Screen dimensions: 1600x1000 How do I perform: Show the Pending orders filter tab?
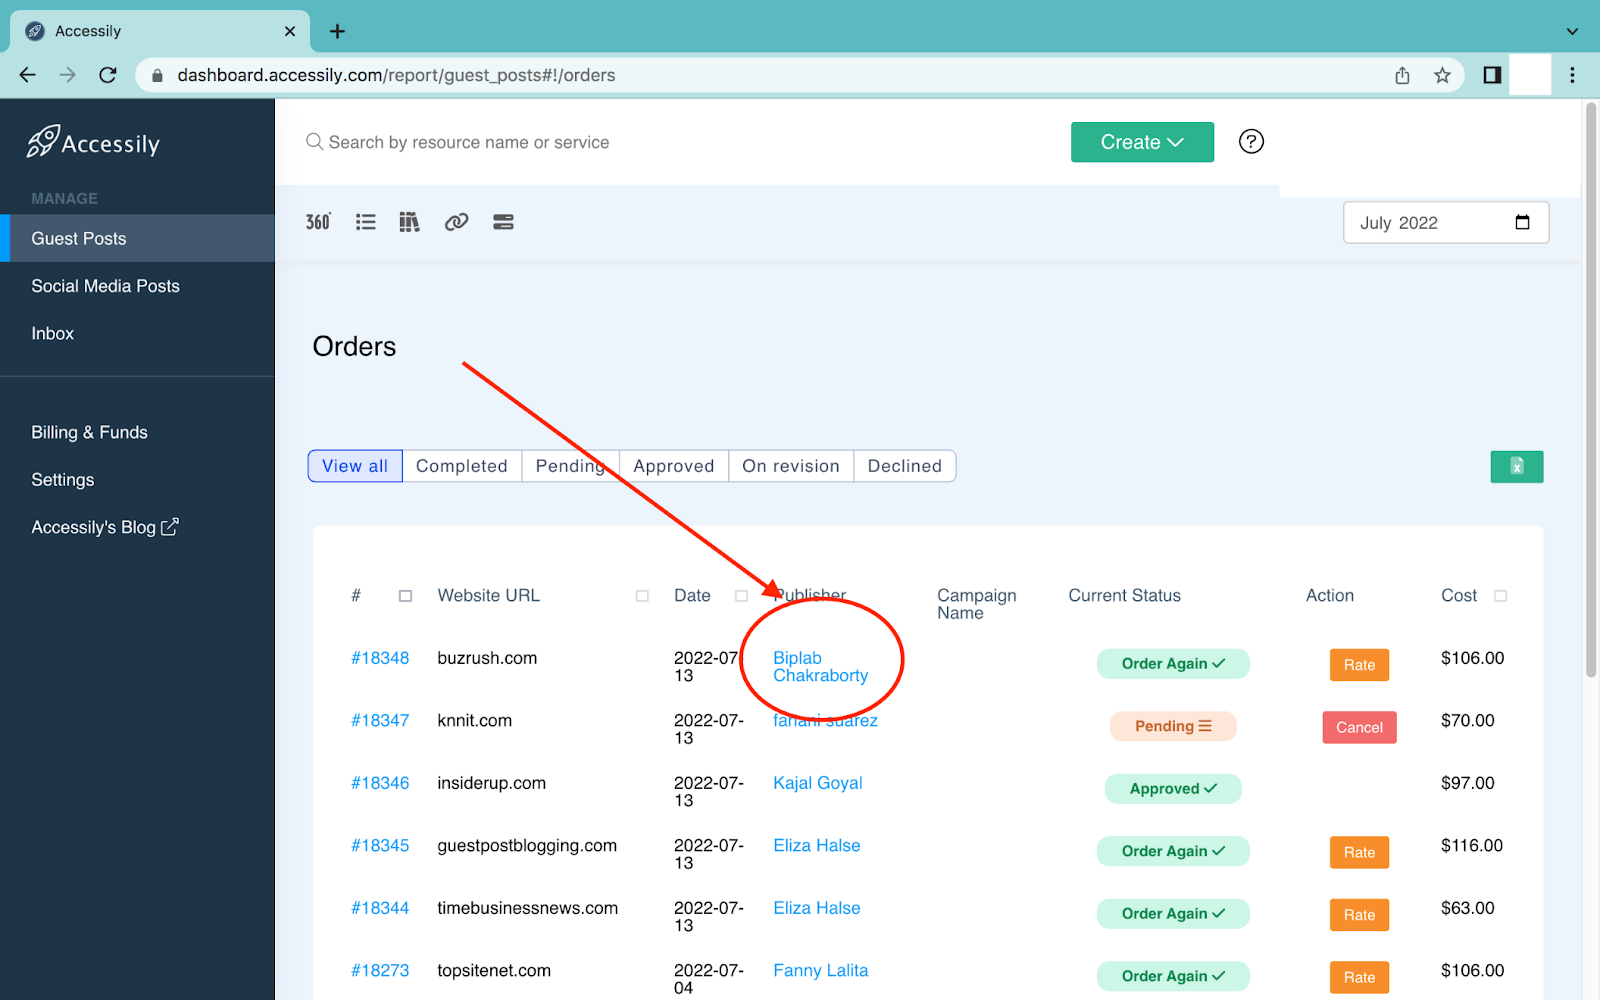(570, 466)
